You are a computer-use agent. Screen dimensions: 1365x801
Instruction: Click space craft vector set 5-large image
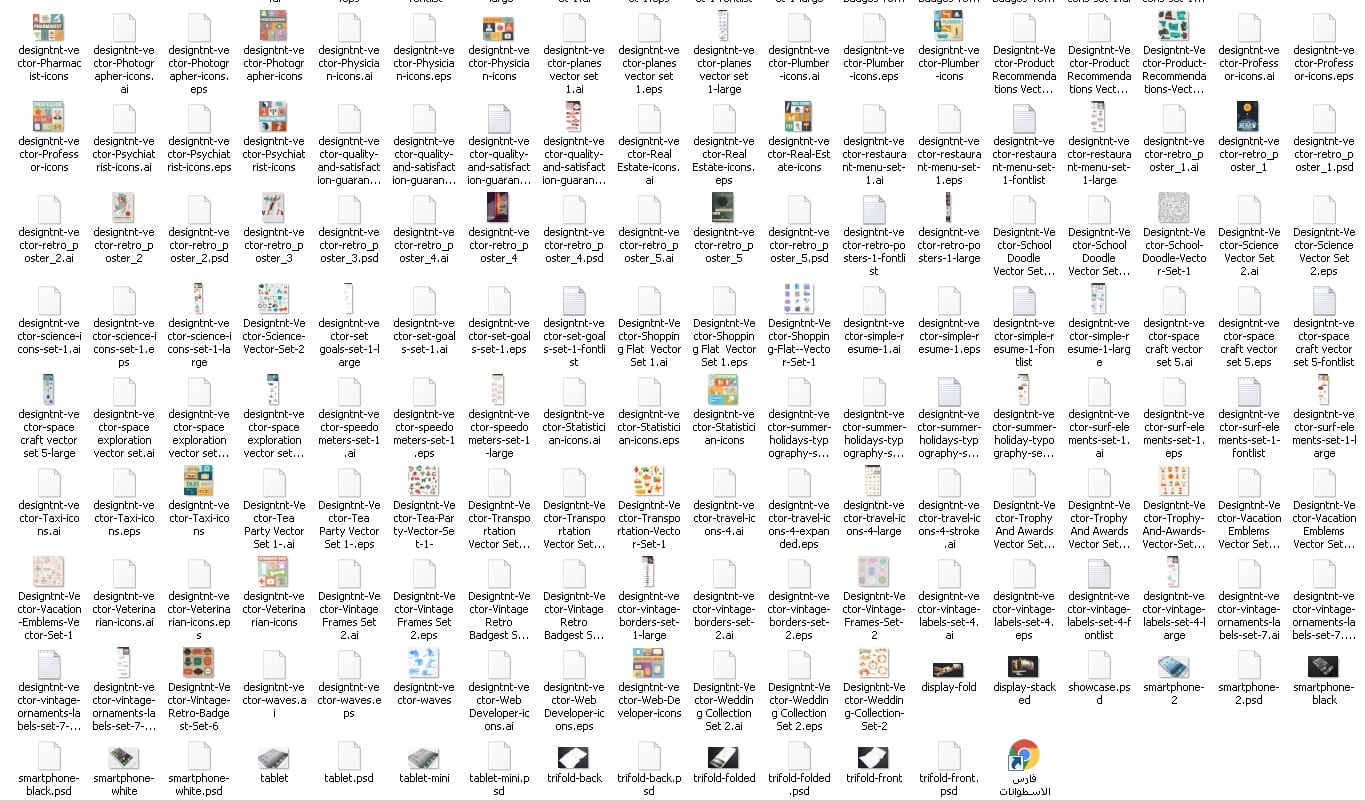(x=49, y=391)
